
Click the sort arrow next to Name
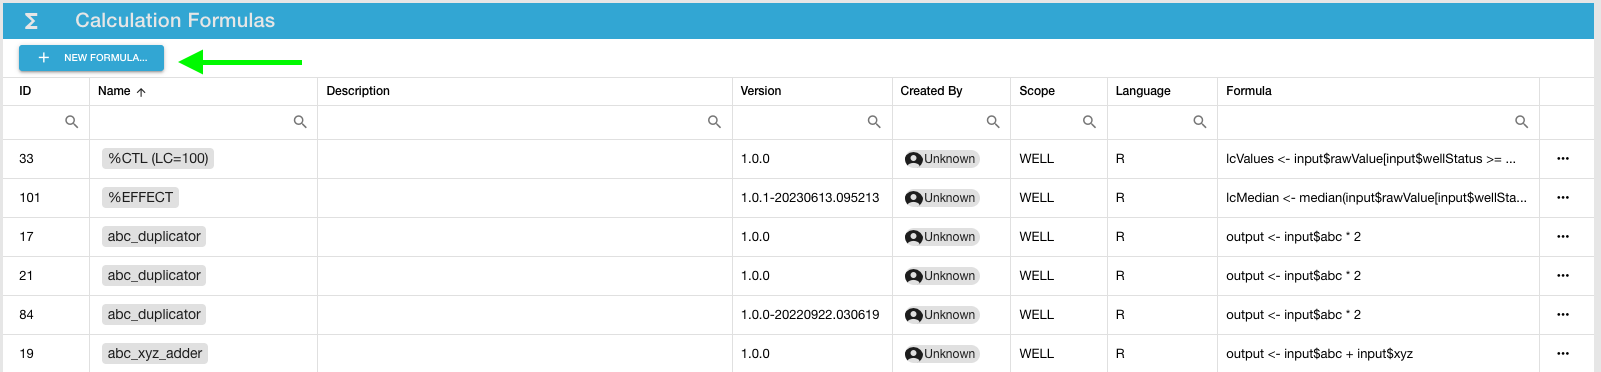click(x=141, y=92)
